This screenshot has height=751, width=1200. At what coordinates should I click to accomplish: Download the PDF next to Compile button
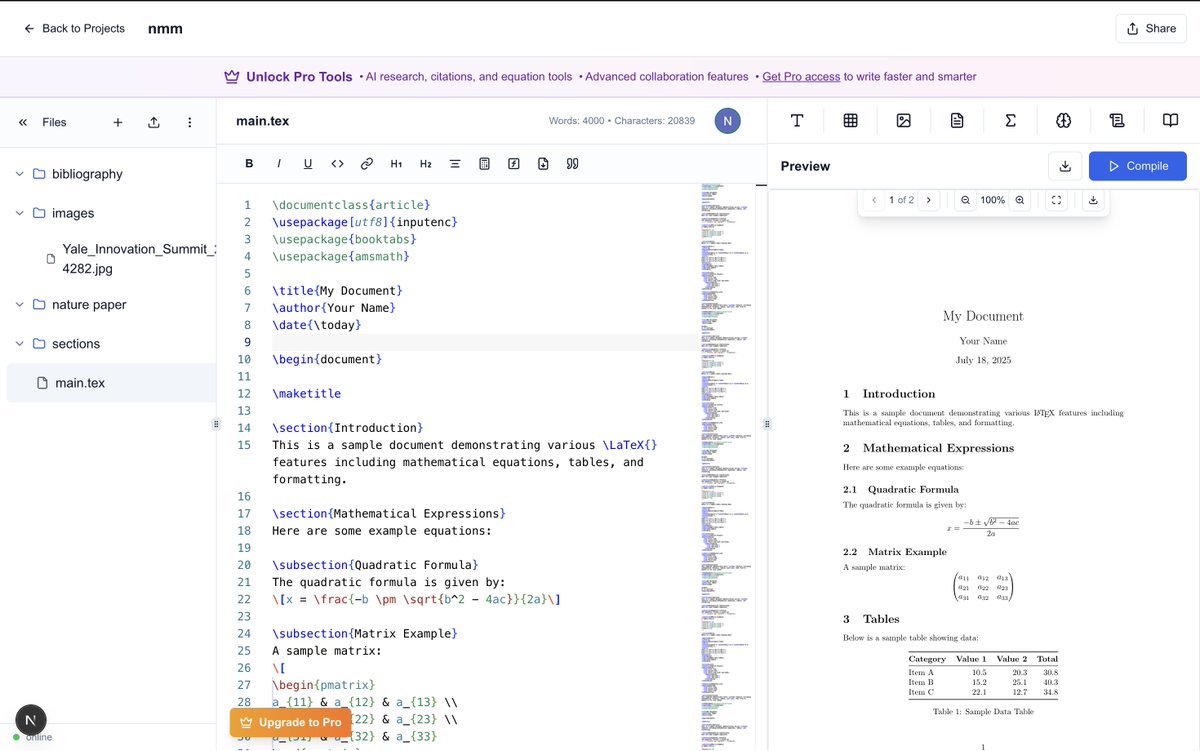(1065, 166)
